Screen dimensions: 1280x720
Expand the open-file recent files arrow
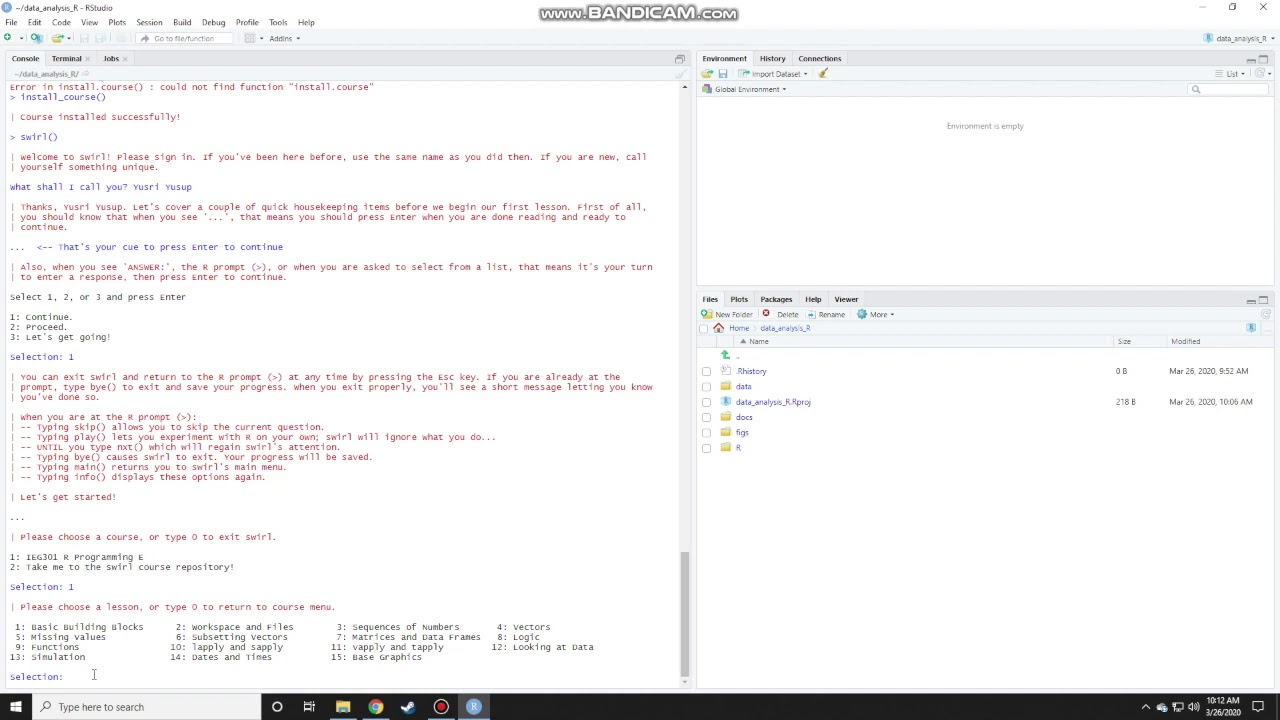tap(67, 38)
